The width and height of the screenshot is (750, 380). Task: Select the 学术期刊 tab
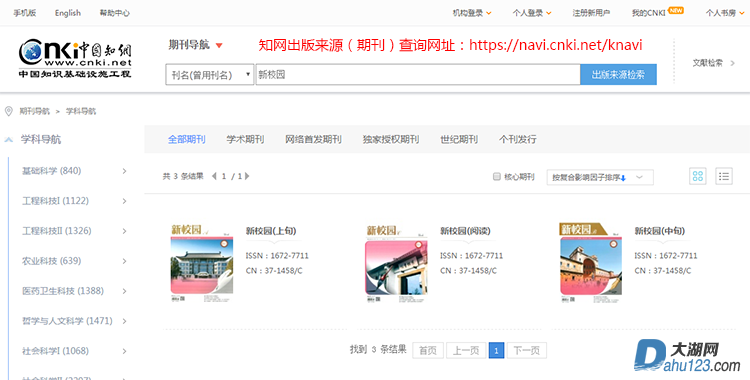(x=245, y=139)
